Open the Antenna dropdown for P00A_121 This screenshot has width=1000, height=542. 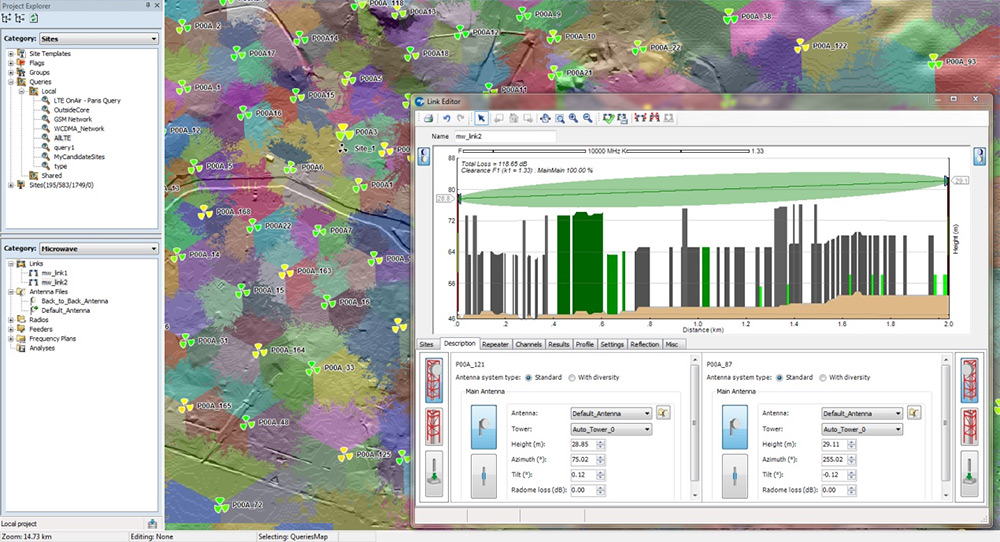coord(611,413)
